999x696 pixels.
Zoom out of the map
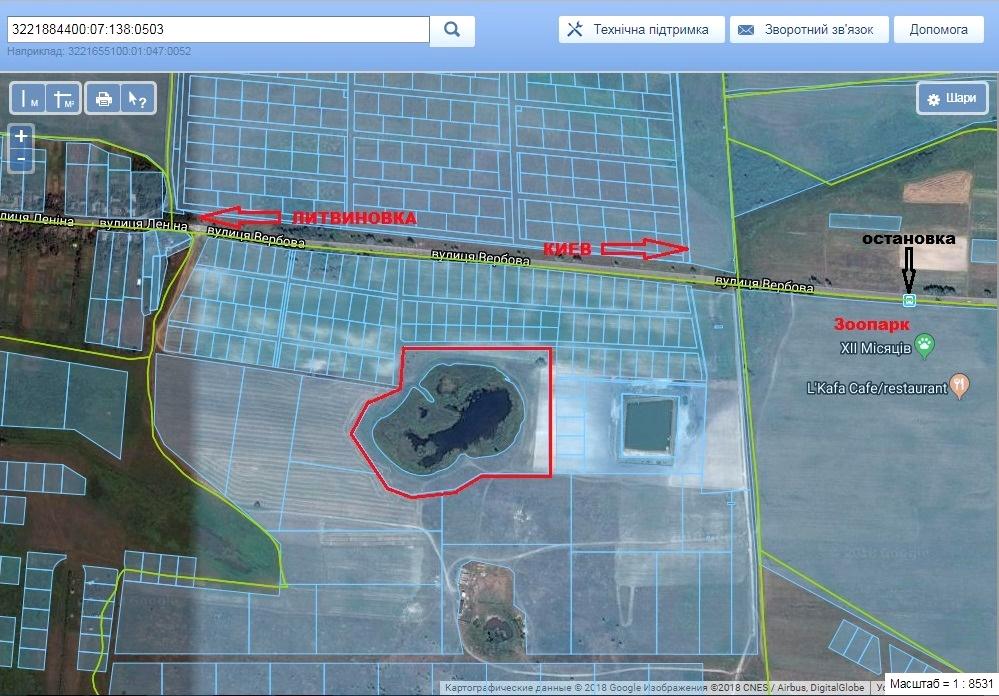point(21,158)
